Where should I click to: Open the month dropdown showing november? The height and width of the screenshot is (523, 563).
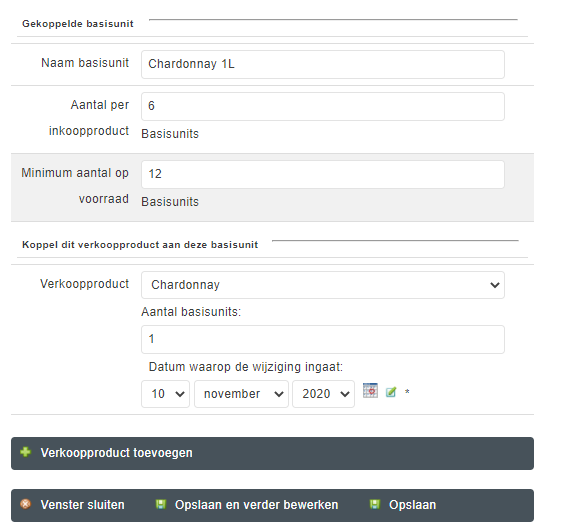pyautogui.click(x=241, y=394)
